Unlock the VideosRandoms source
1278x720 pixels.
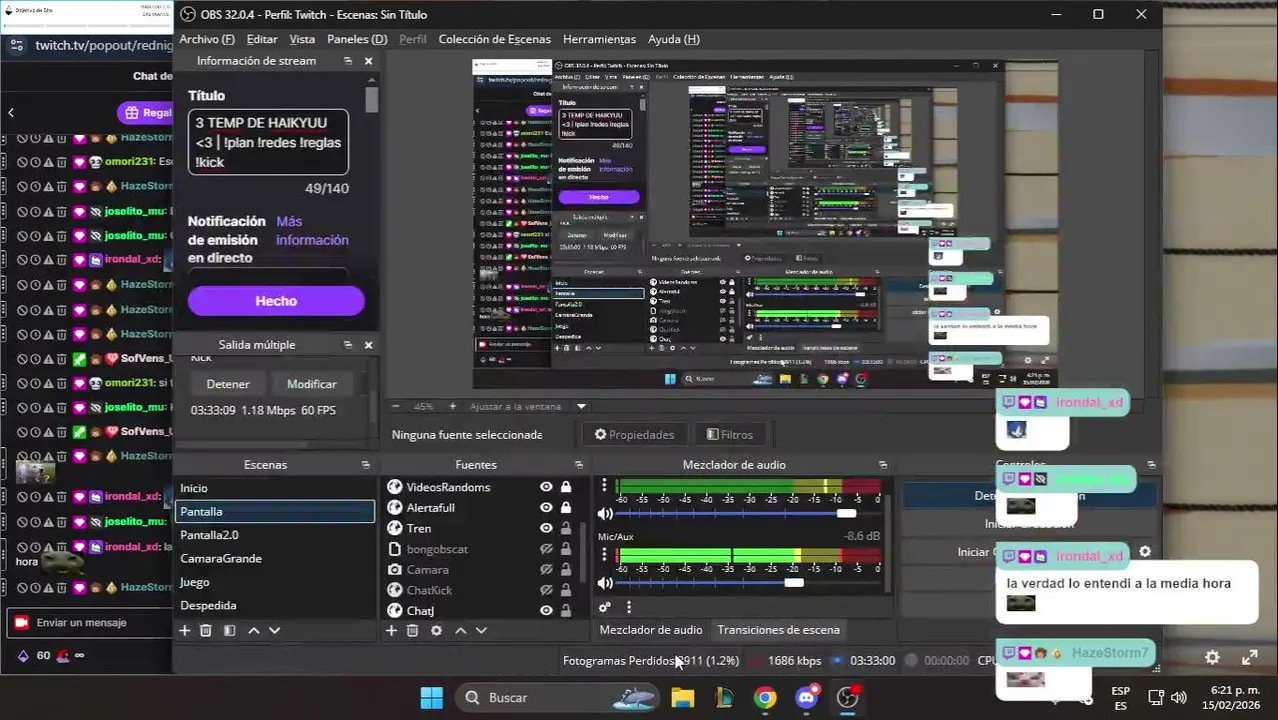pos(566,487)
